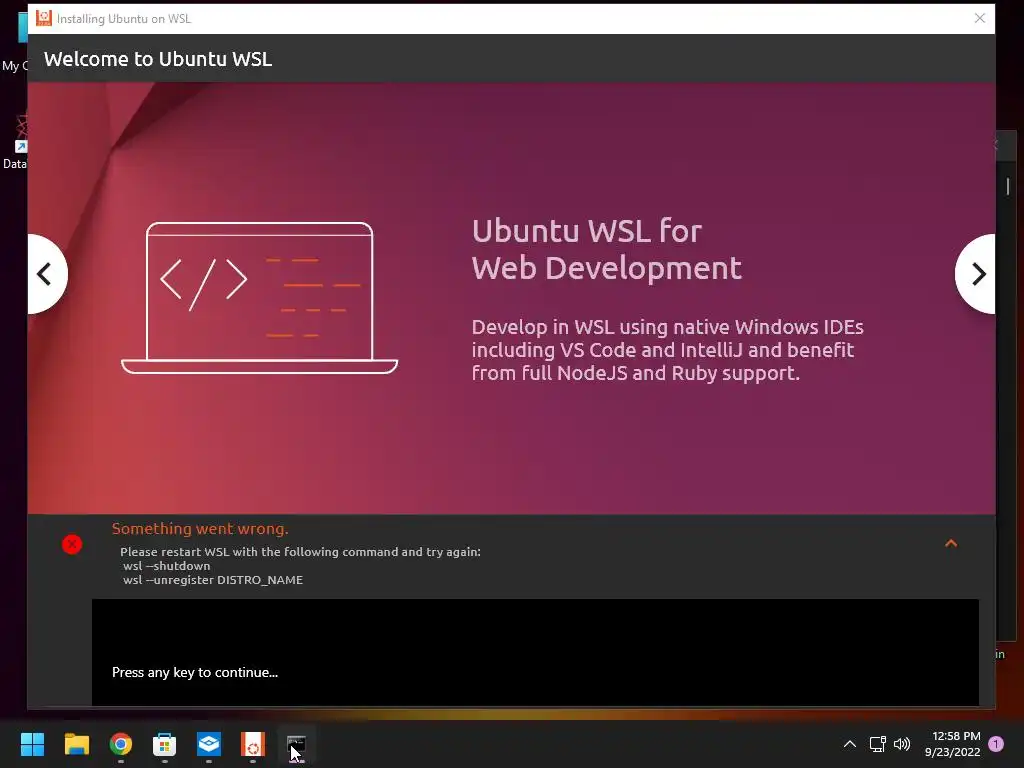This screenshot has width=1024, height=768.
Task: Click the laptop code illustration
Action: 259,298
